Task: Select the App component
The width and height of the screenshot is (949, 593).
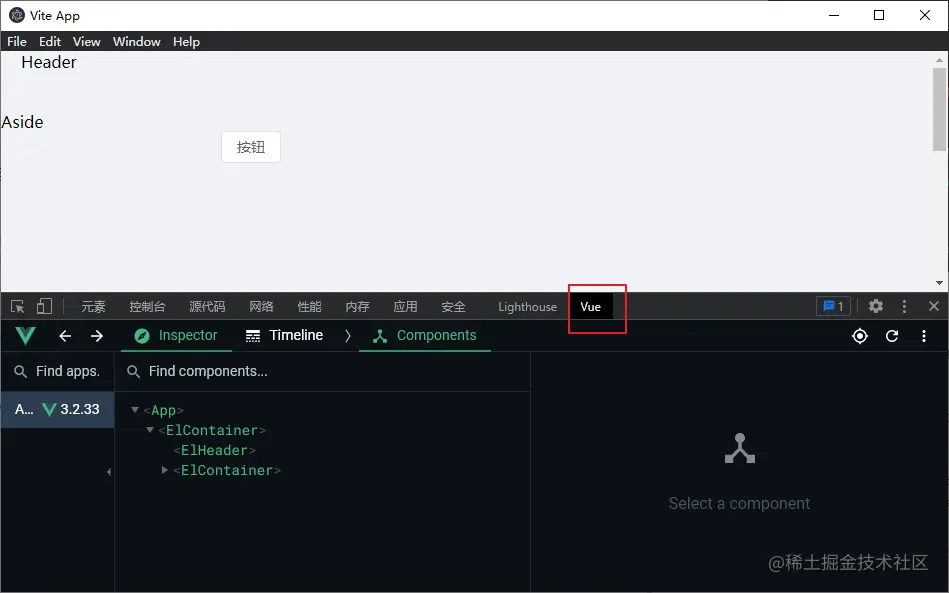Action: [163, 410]
